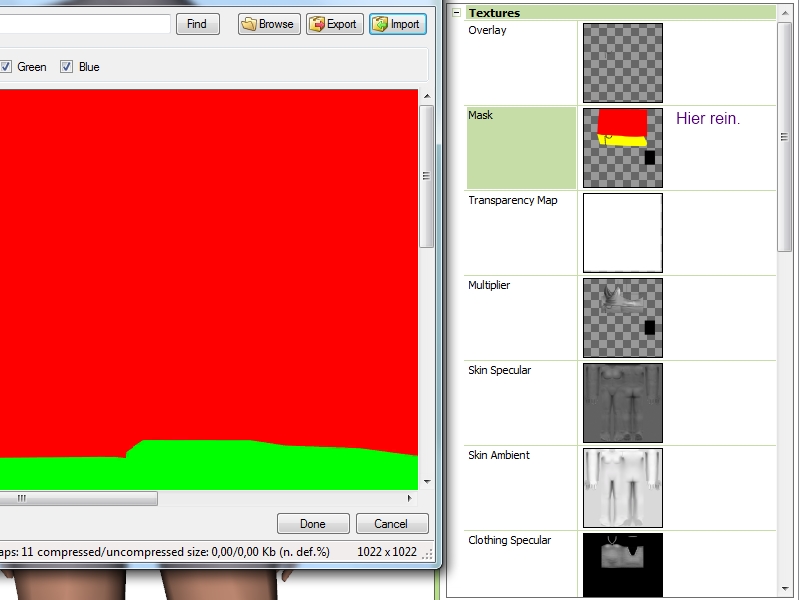Select the Clothing Specular thumbnail
This screenshot has height=600, width=800.
click(622, 565)
